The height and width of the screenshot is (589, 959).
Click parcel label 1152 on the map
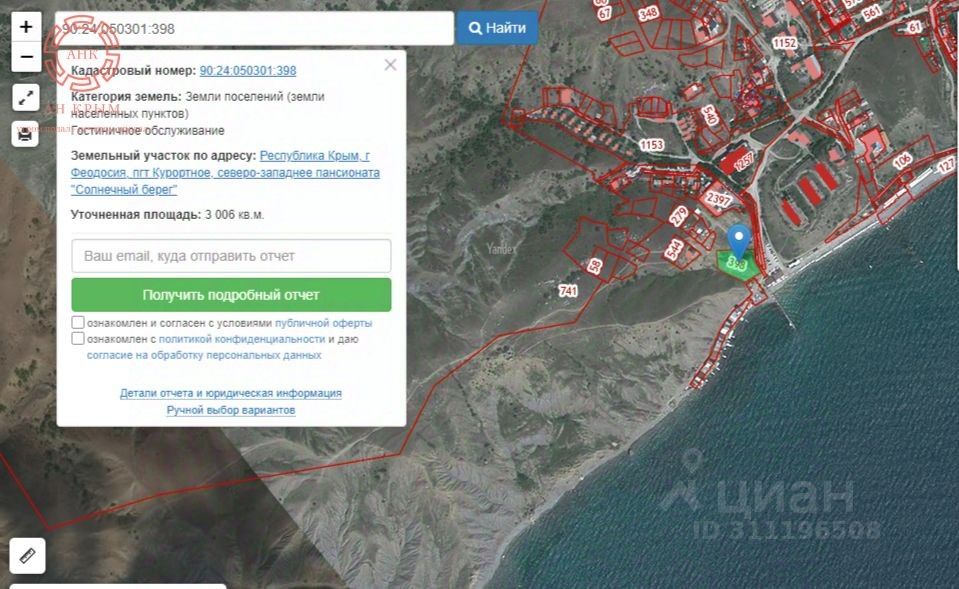pos(784,43)
